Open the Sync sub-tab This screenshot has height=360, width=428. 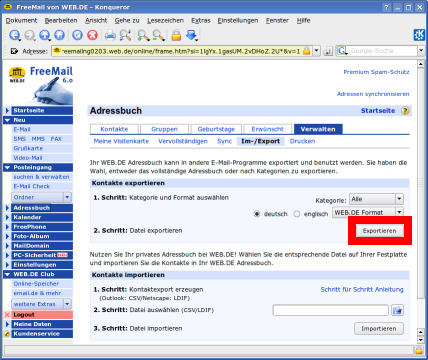coord(224,141)
